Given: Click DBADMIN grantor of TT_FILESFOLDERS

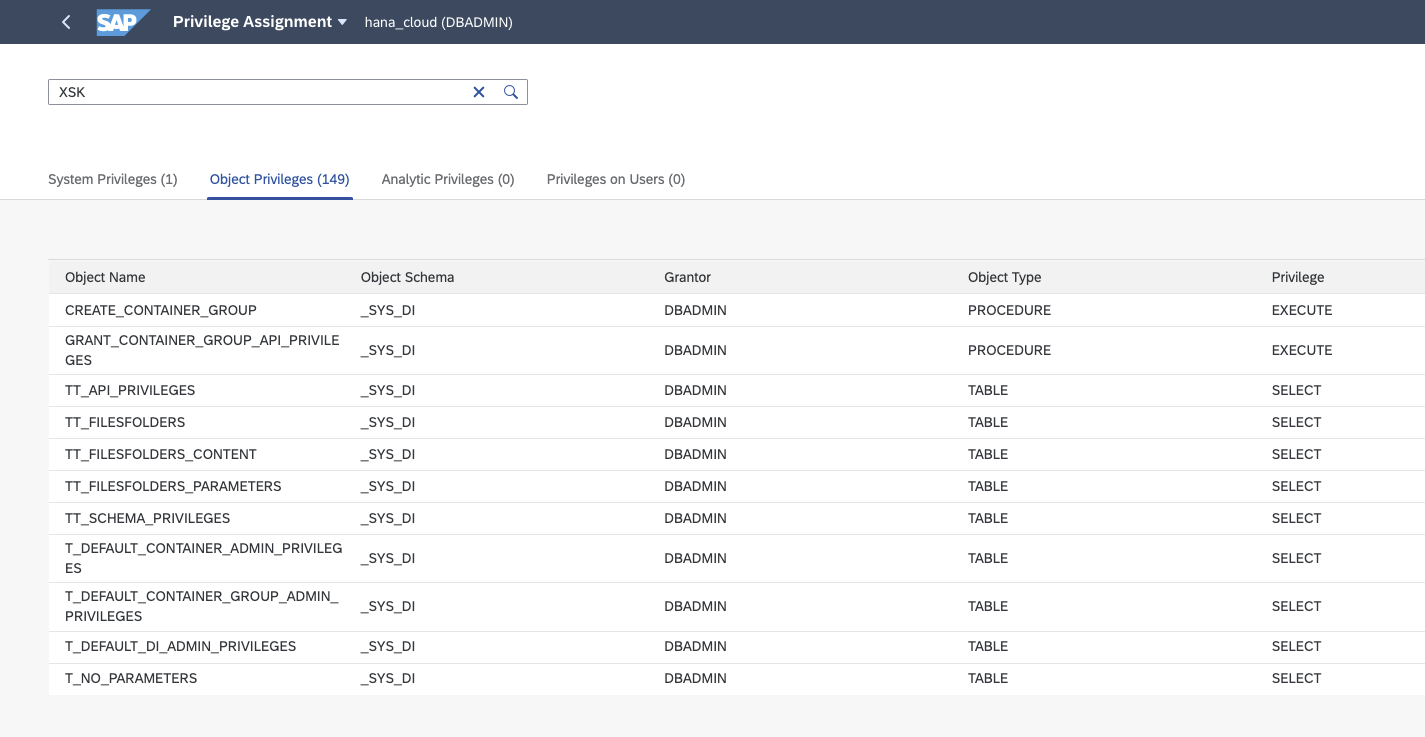Looking at the screenshot, I should pos(695,422).
